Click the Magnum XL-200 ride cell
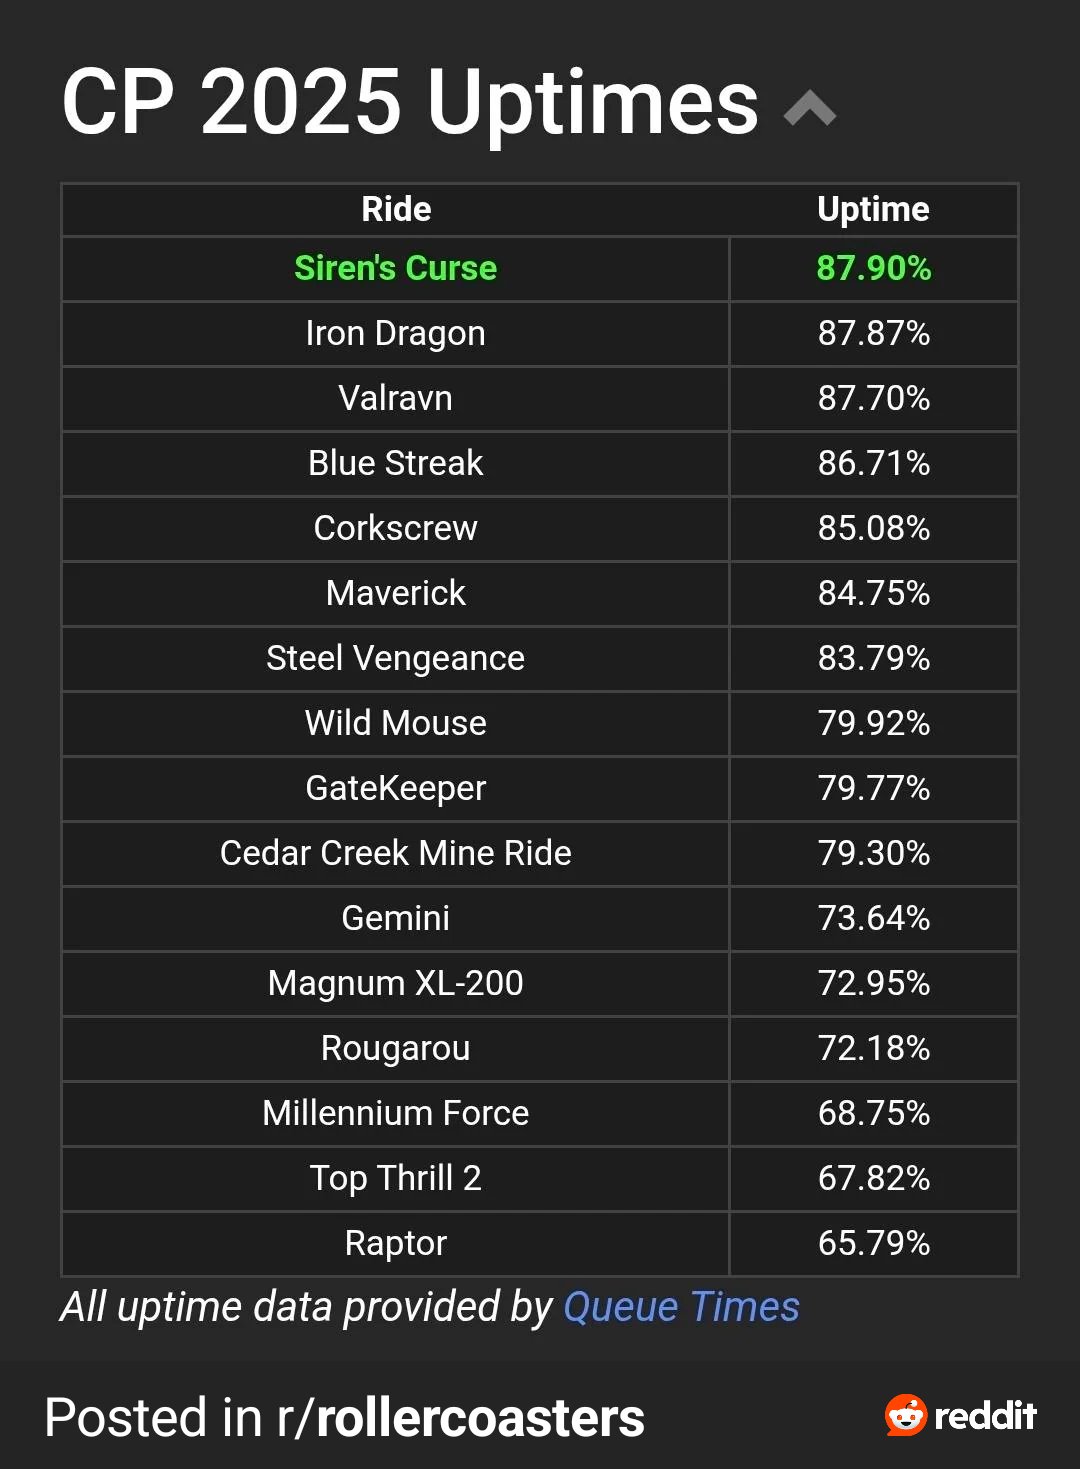This screenshot has width=1080, height=1469. tap(396, 984)
